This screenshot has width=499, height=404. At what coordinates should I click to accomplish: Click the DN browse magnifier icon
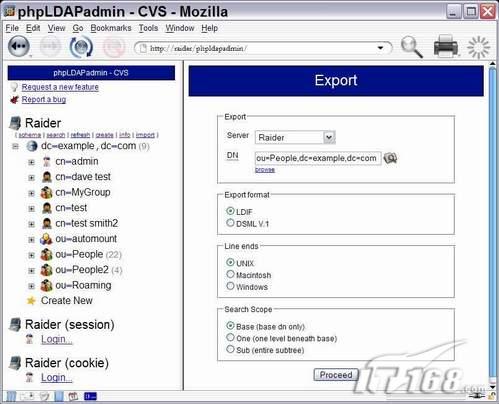tap(390, 158)
